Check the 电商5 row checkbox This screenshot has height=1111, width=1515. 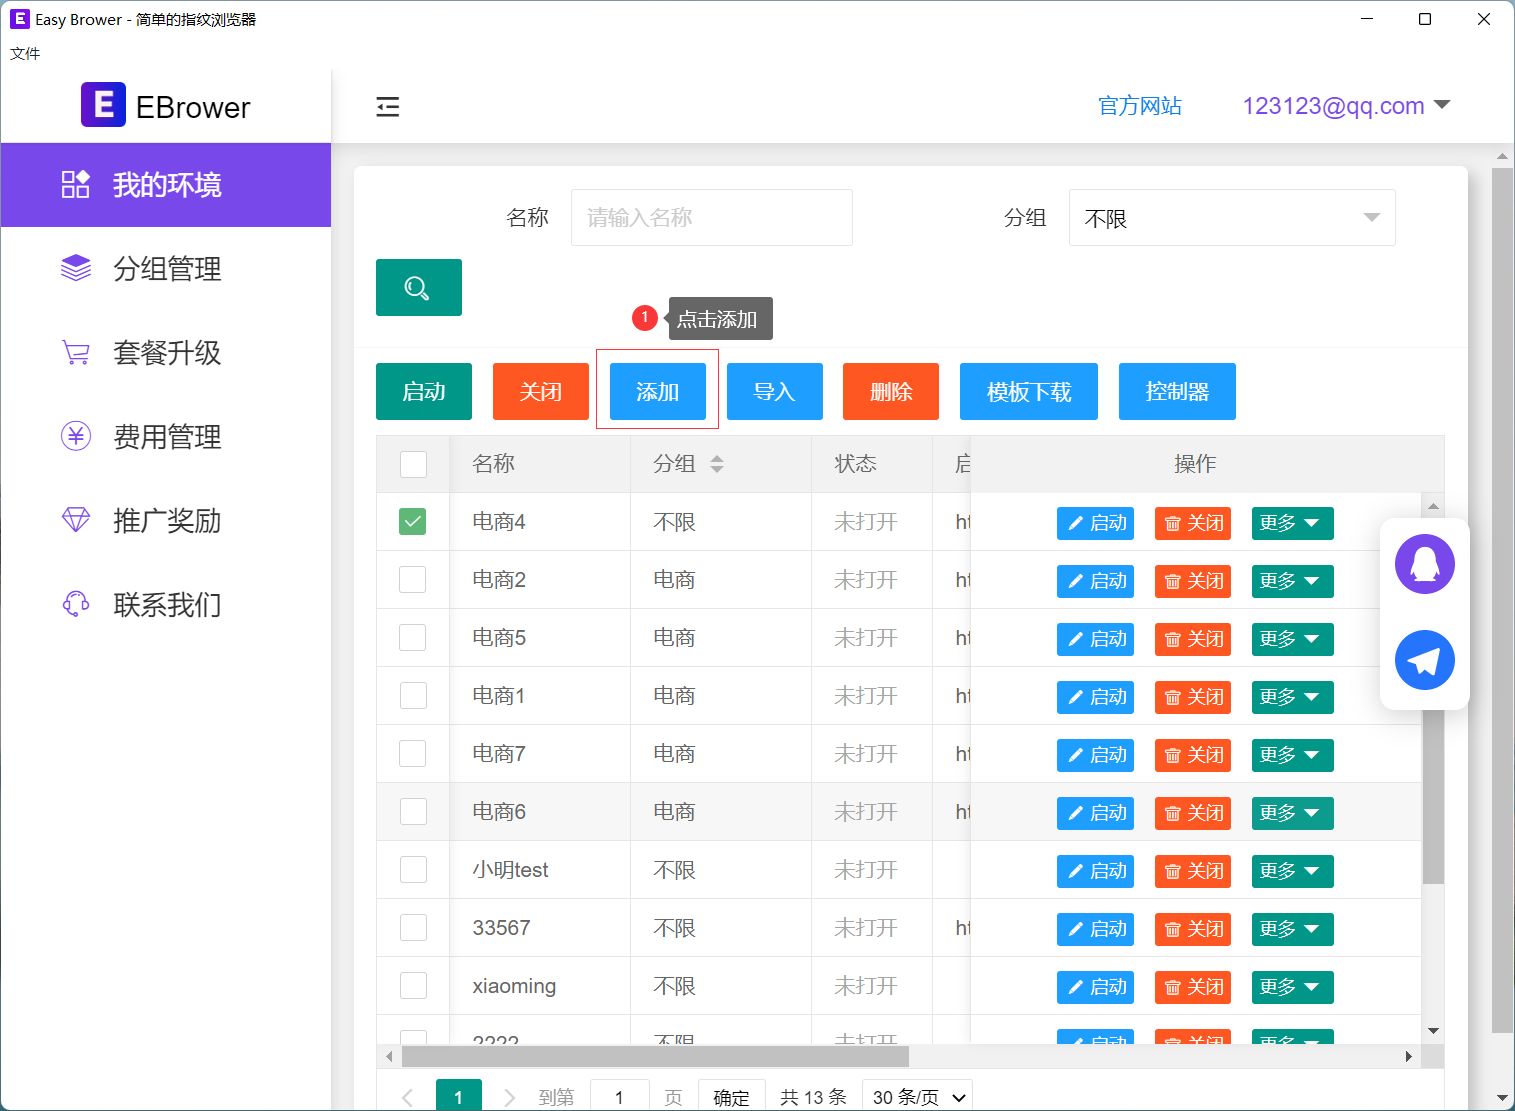[413, 638]
